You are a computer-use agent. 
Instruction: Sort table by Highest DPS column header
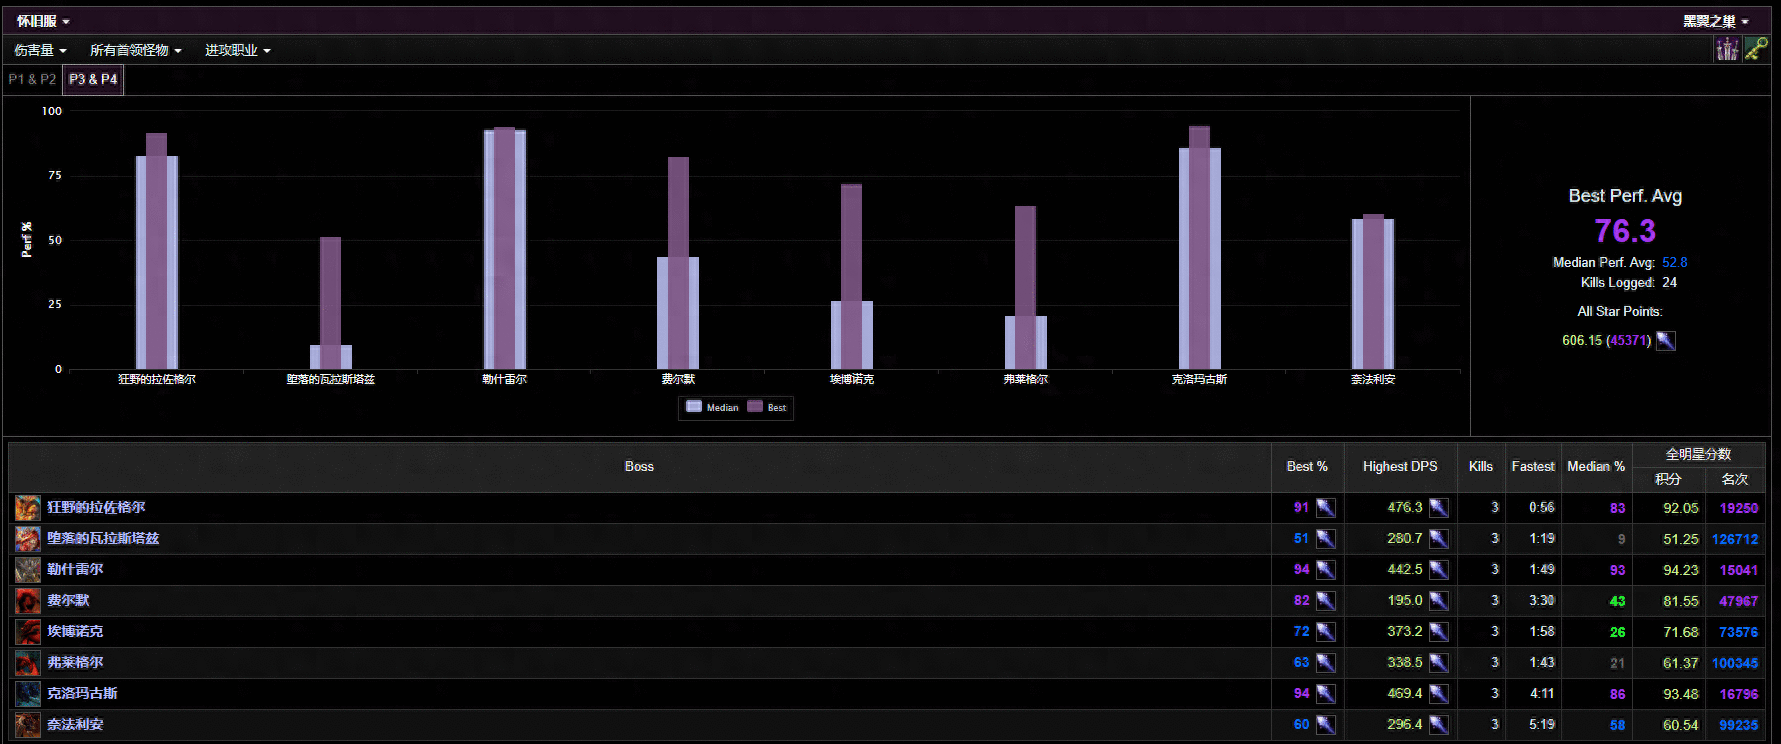click(x=1399, y=466)
